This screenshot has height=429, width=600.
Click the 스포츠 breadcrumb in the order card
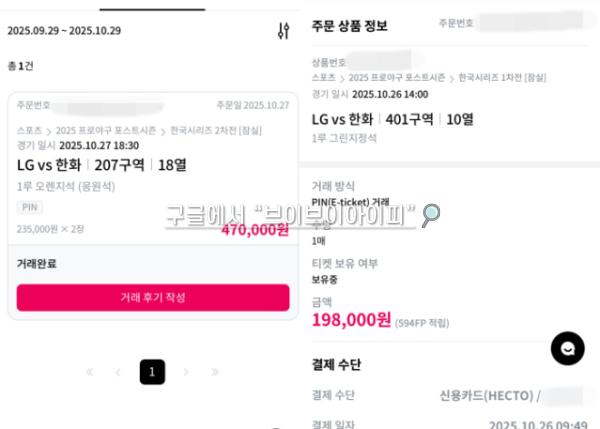click(29, 131)
